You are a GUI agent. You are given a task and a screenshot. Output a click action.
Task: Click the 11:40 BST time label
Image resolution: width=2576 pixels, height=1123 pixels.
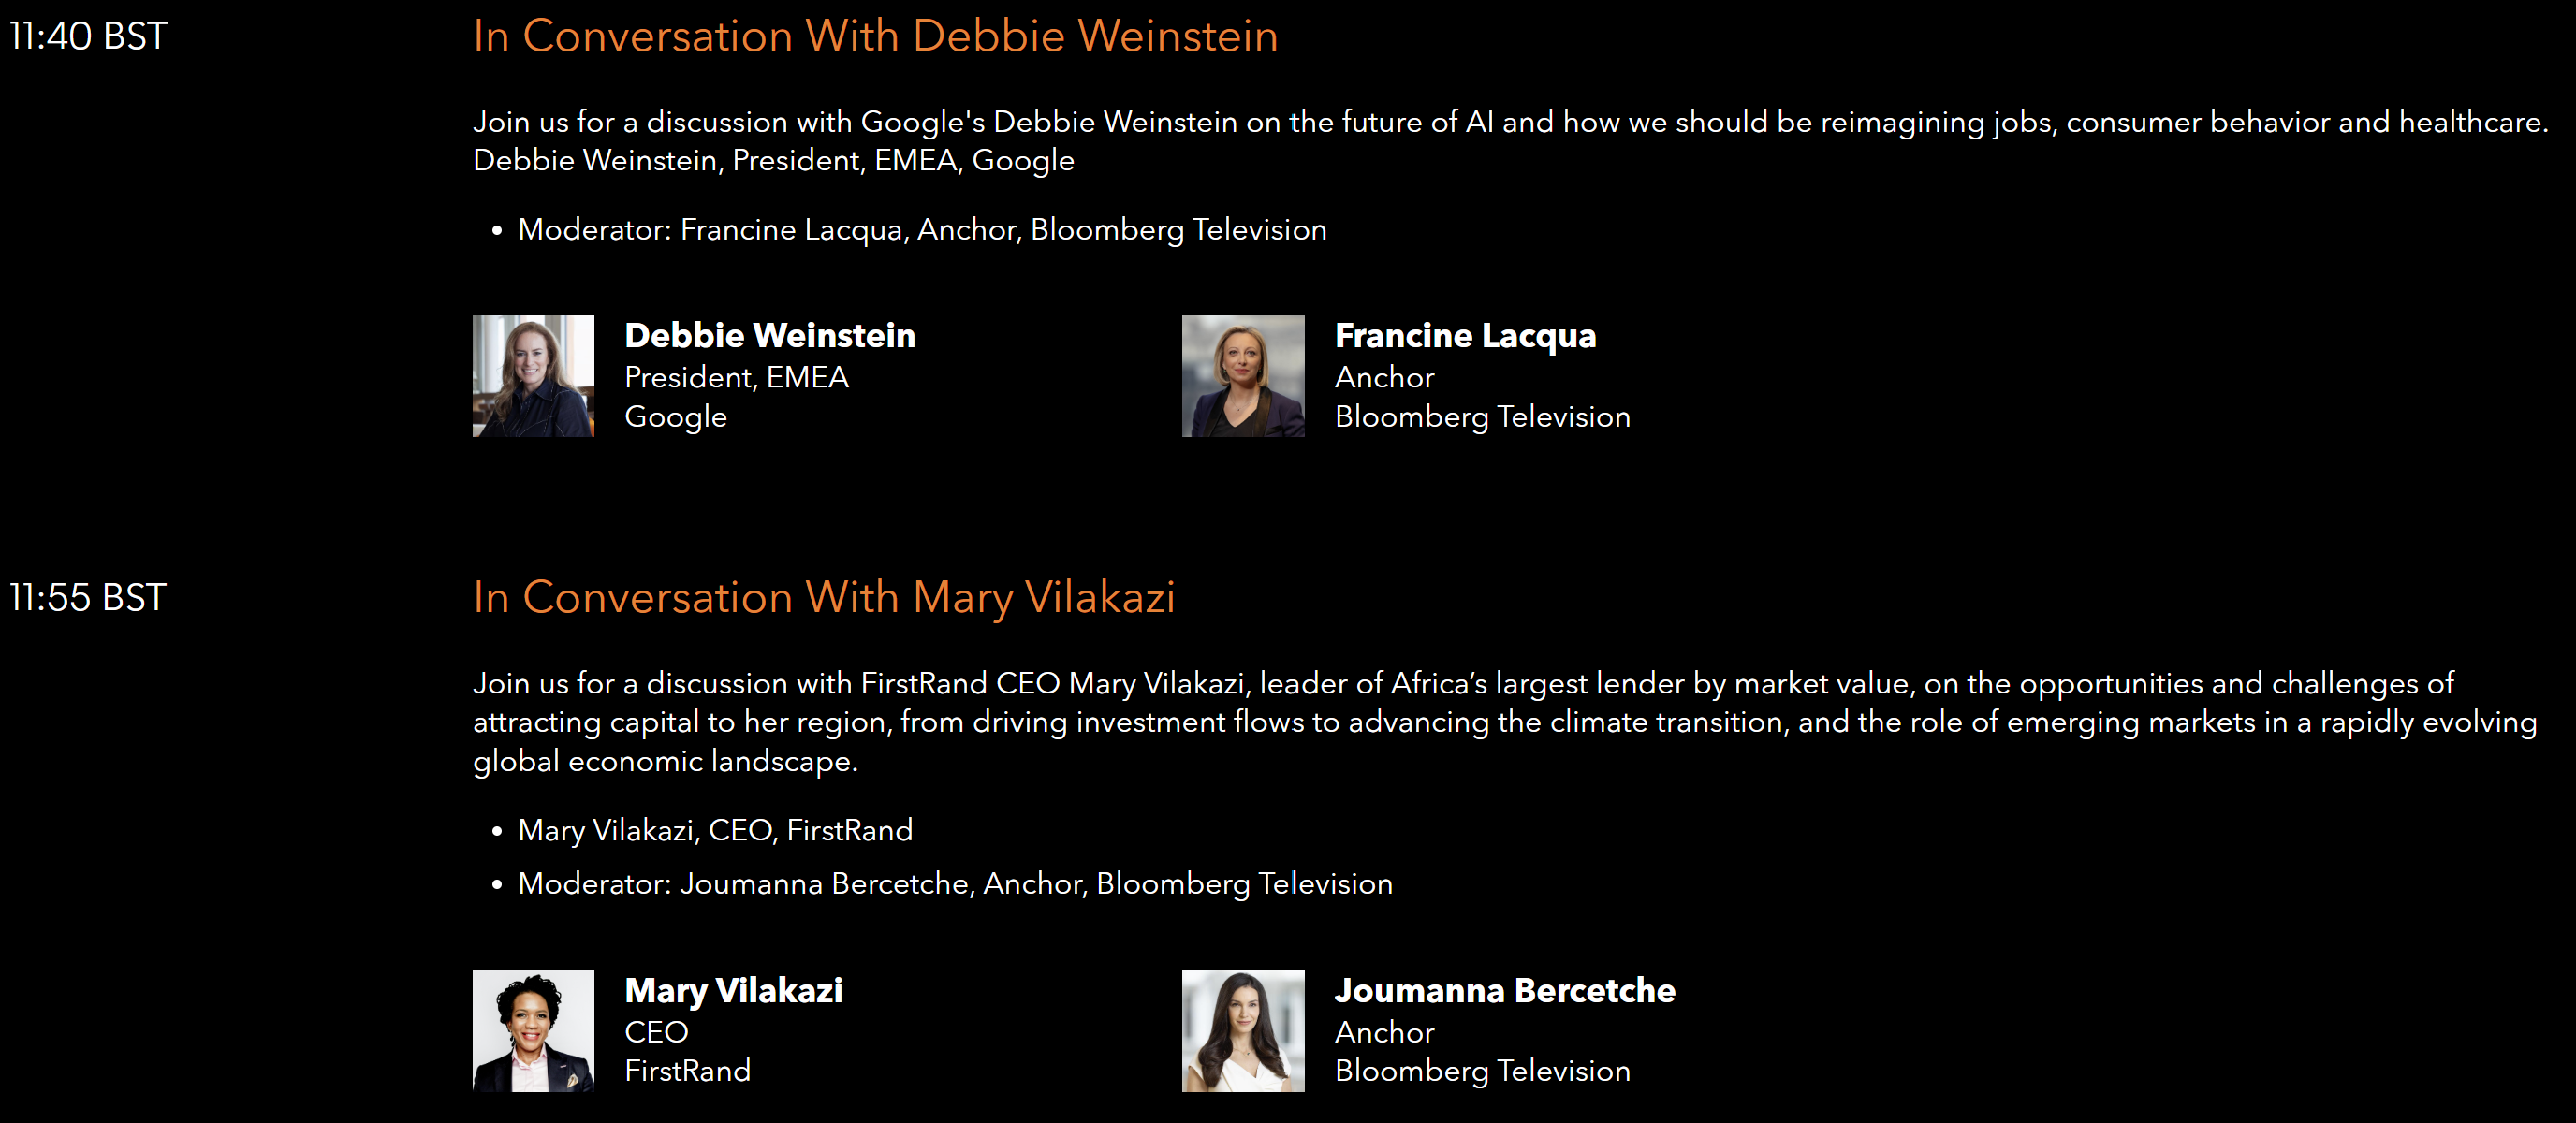coord(88,36)
